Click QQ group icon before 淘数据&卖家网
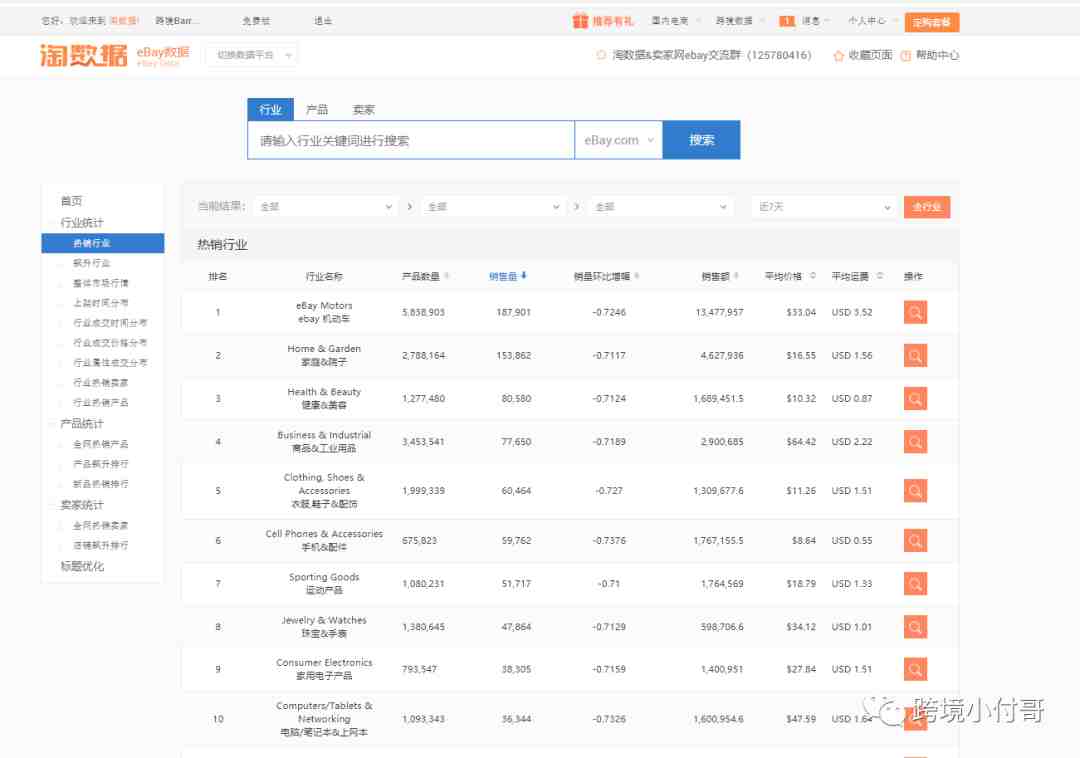This screenshot has width=1080, height=758. [x=601, y=55]
